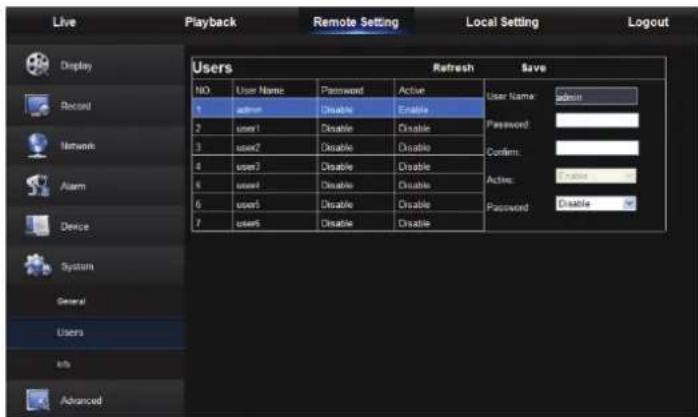698x417 pixels.
Task: Open the Live tab
Action: (x=64, y=22)
